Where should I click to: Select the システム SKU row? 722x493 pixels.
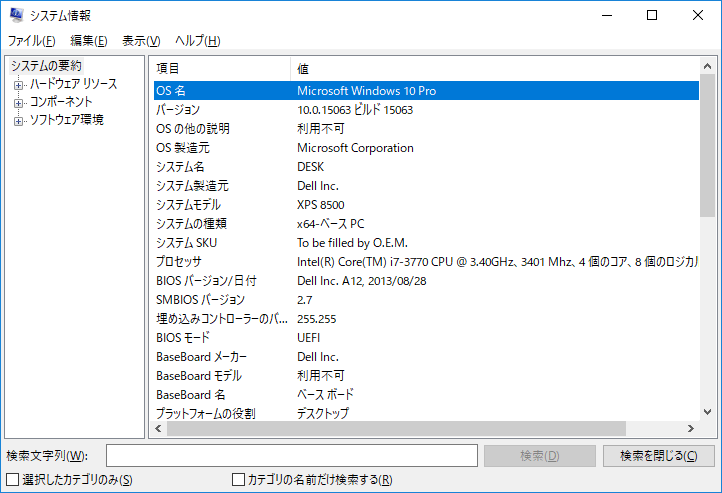[x=426, y=243]
